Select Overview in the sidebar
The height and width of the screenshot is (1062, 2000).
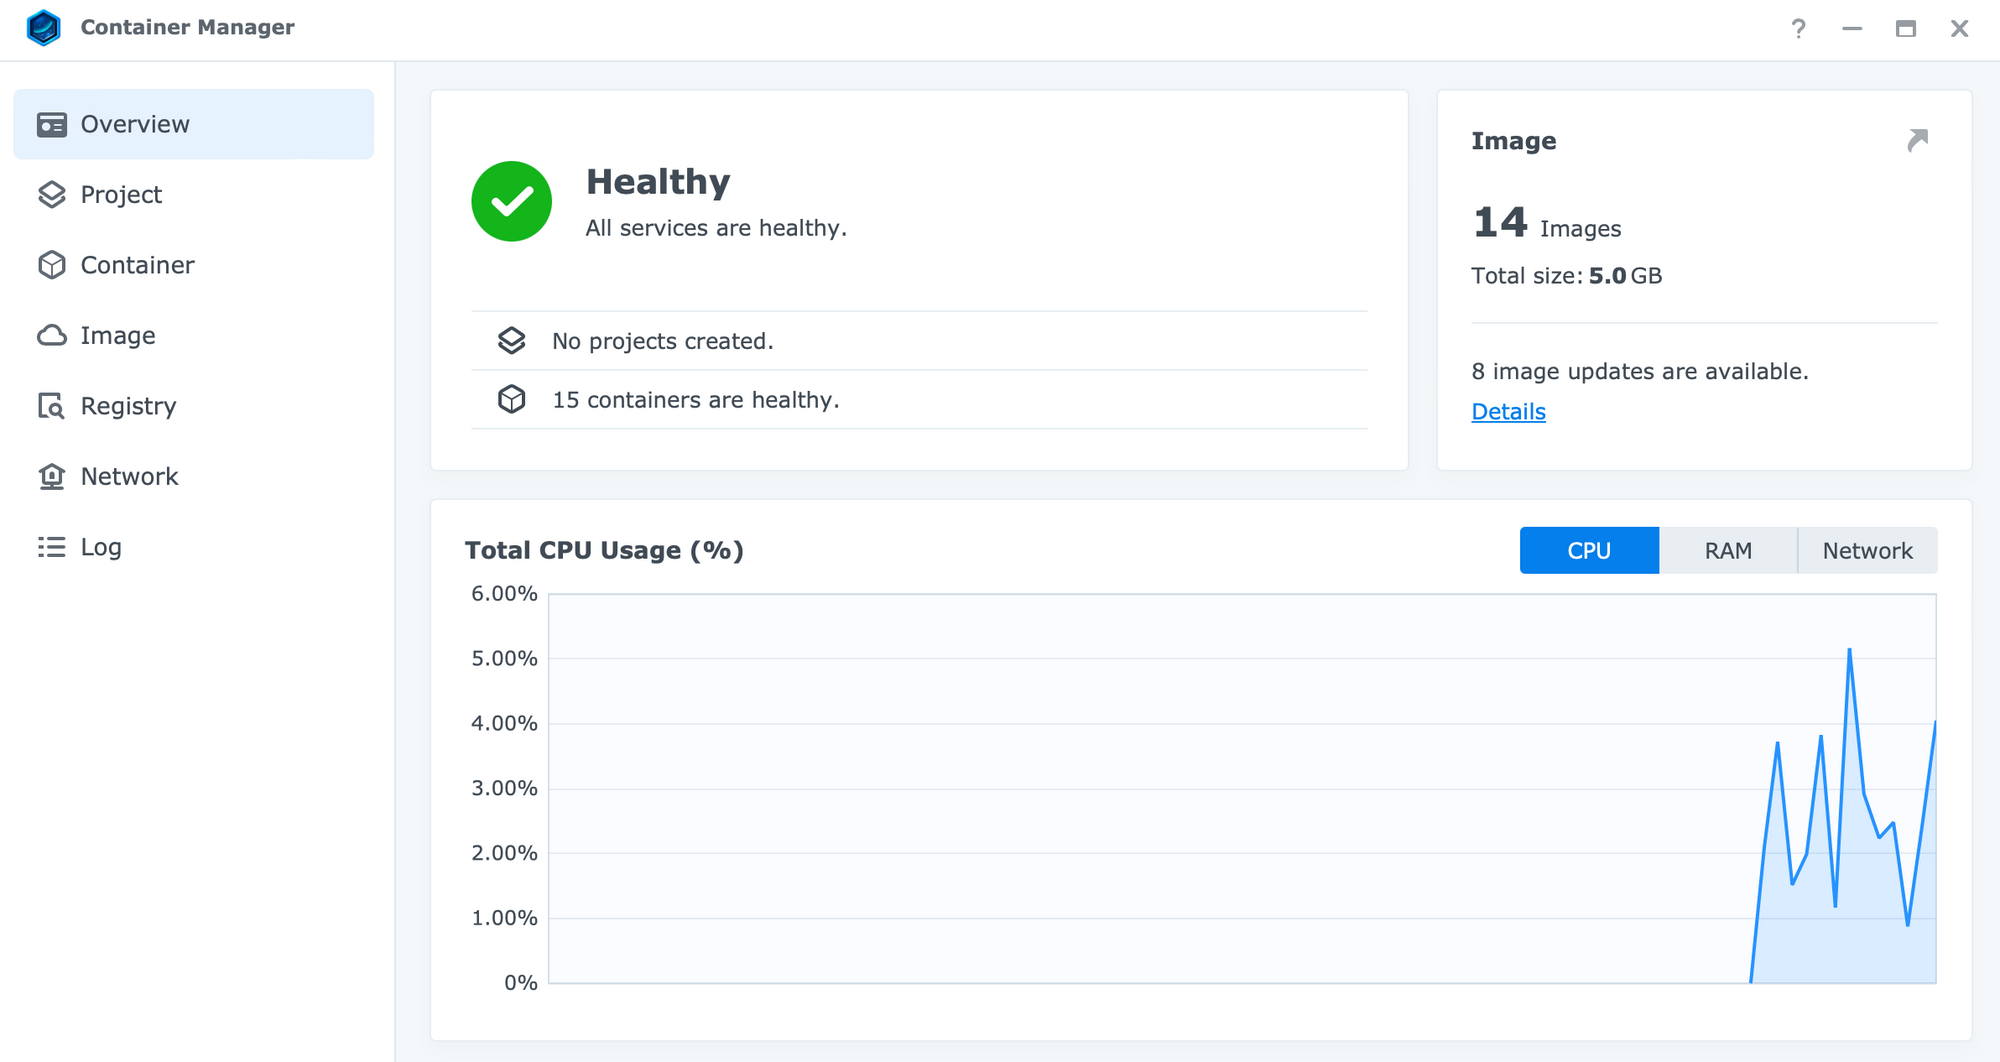point(193,124)
